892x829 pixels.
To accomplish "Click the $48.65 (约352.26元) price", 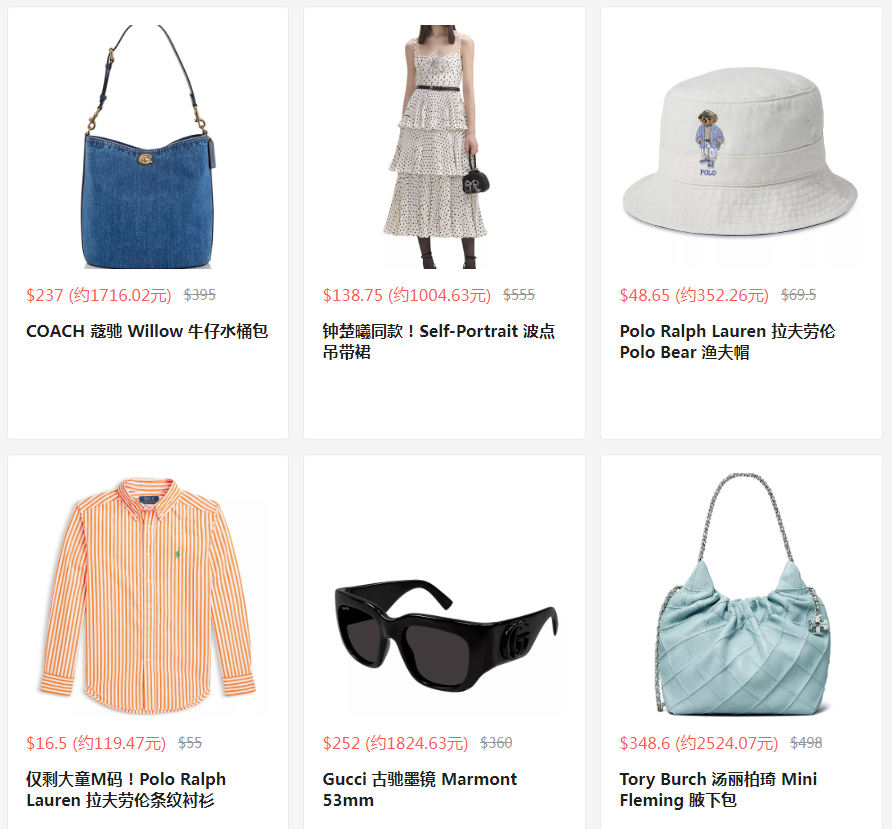I will pyautogui.click(x=694, y=295).
